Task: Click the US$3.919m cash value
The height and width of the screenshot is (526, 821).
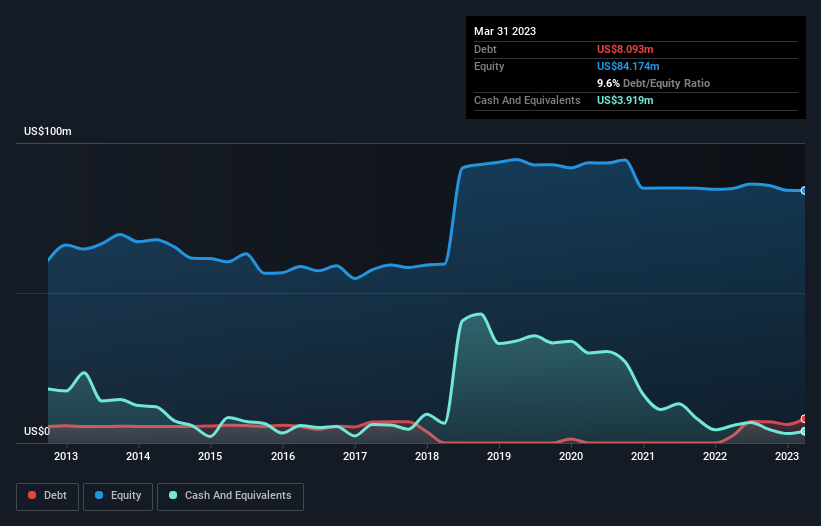Action: tap(625, 100)
